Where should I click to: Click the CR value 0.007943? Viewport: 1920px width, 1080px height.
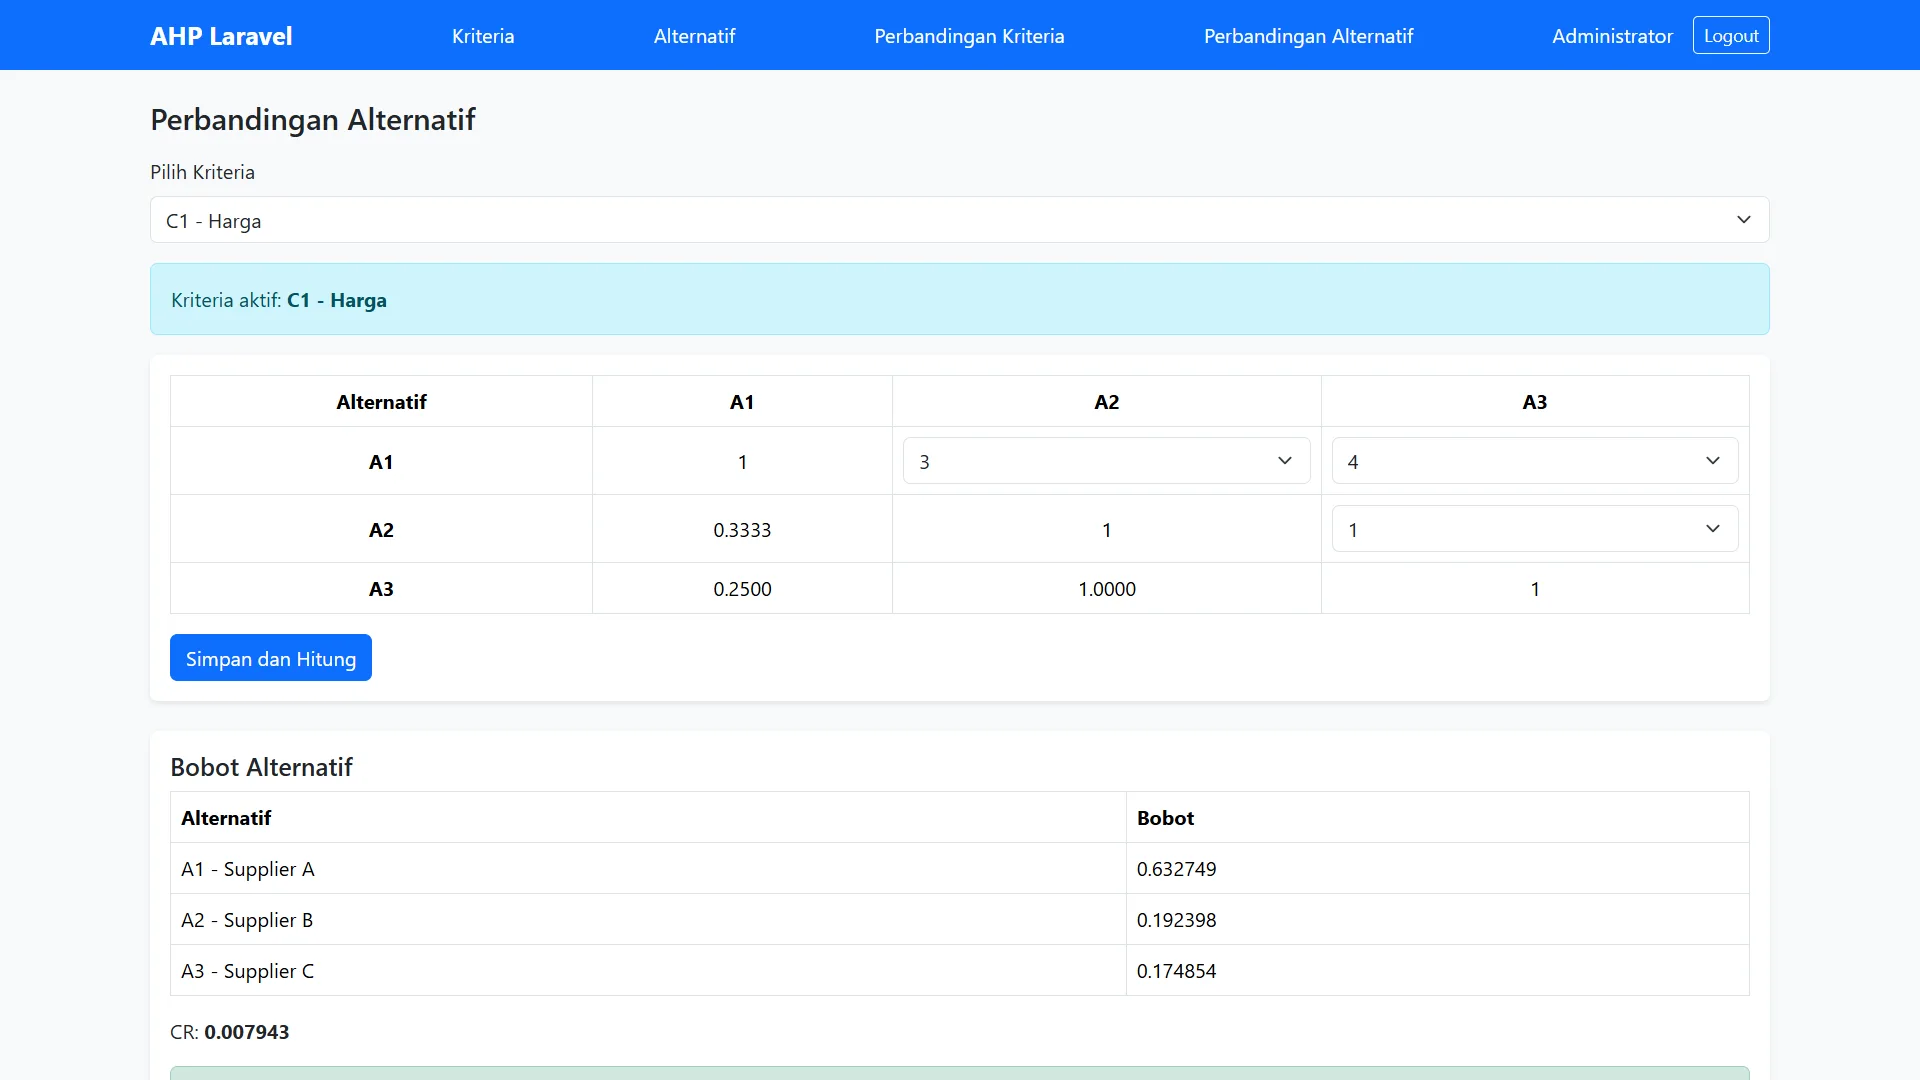pyautogui.click(x=247, y=1032)
